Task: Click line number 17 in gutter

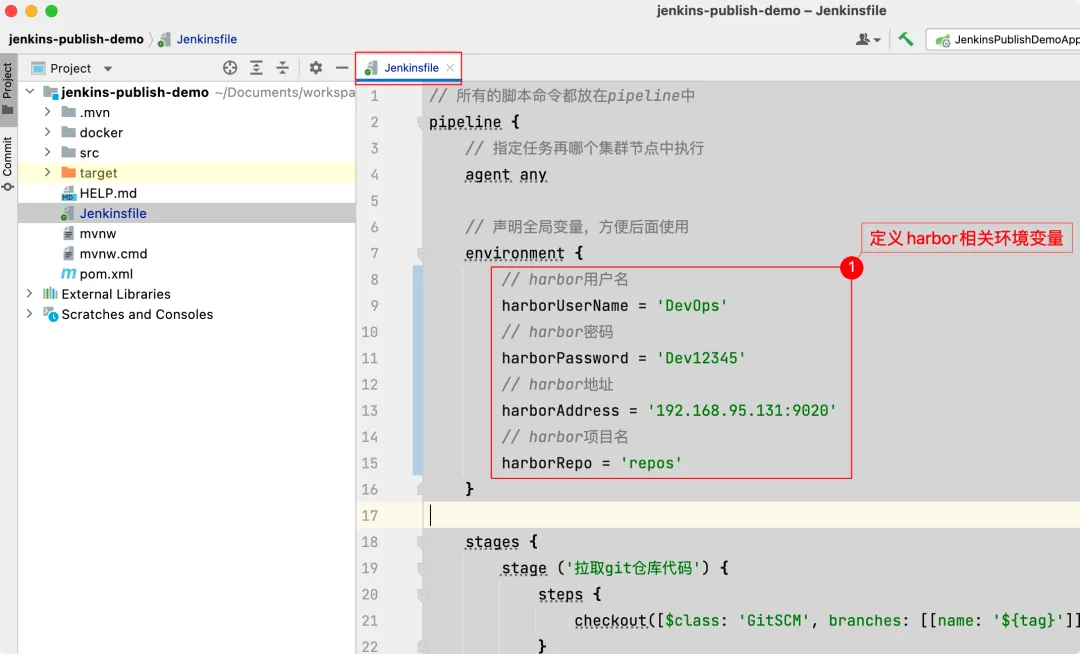Action: [x=370, y=515]
